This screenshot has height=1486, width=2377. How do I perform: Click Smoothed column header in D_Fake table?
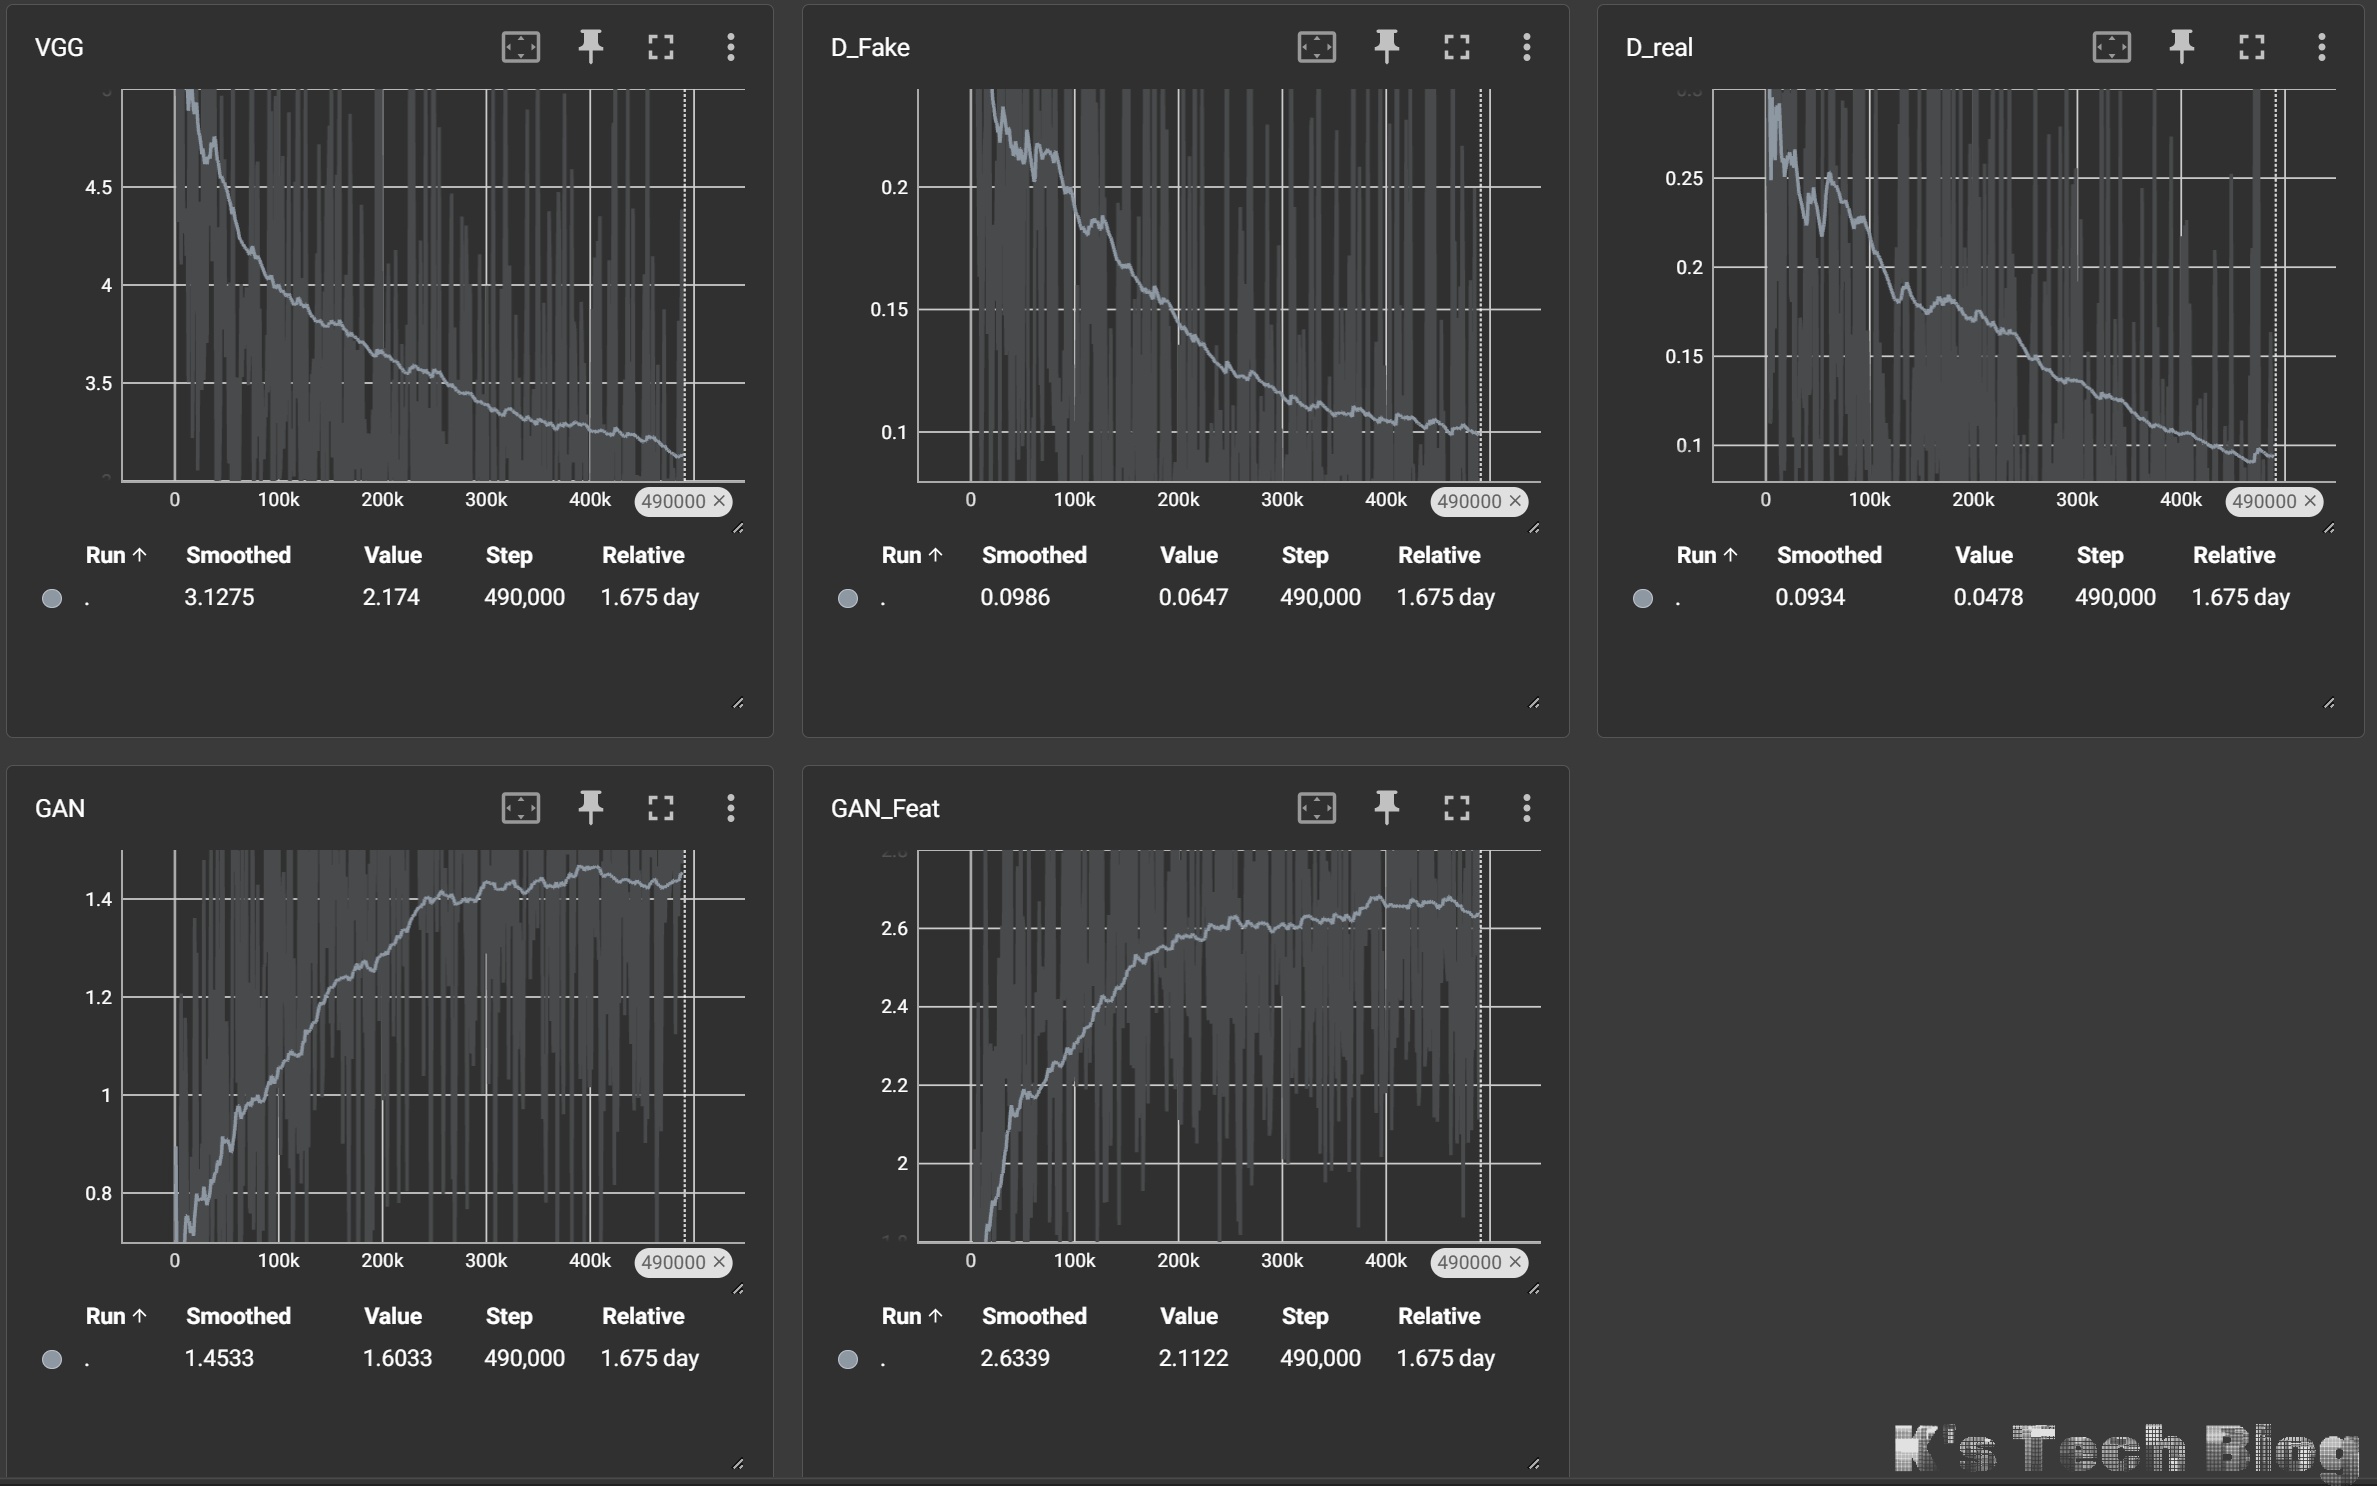point(1033,555)
